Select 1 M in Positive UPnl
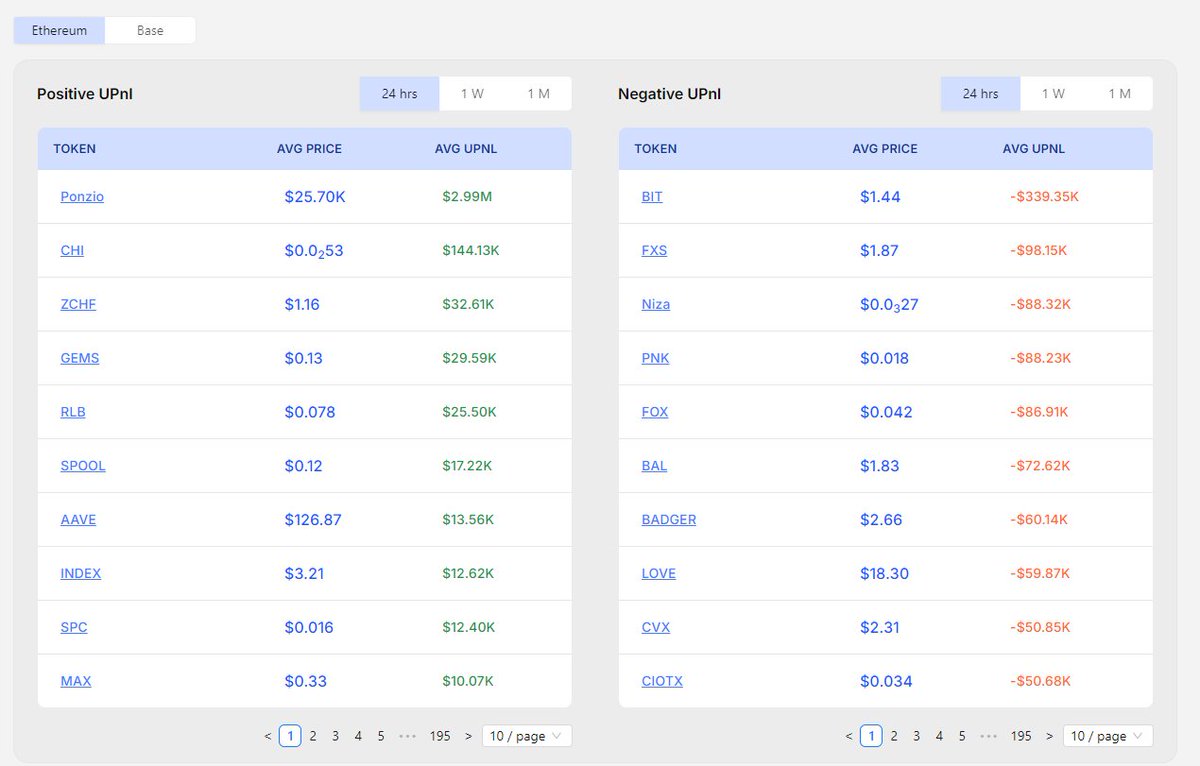 click(539, 94)
